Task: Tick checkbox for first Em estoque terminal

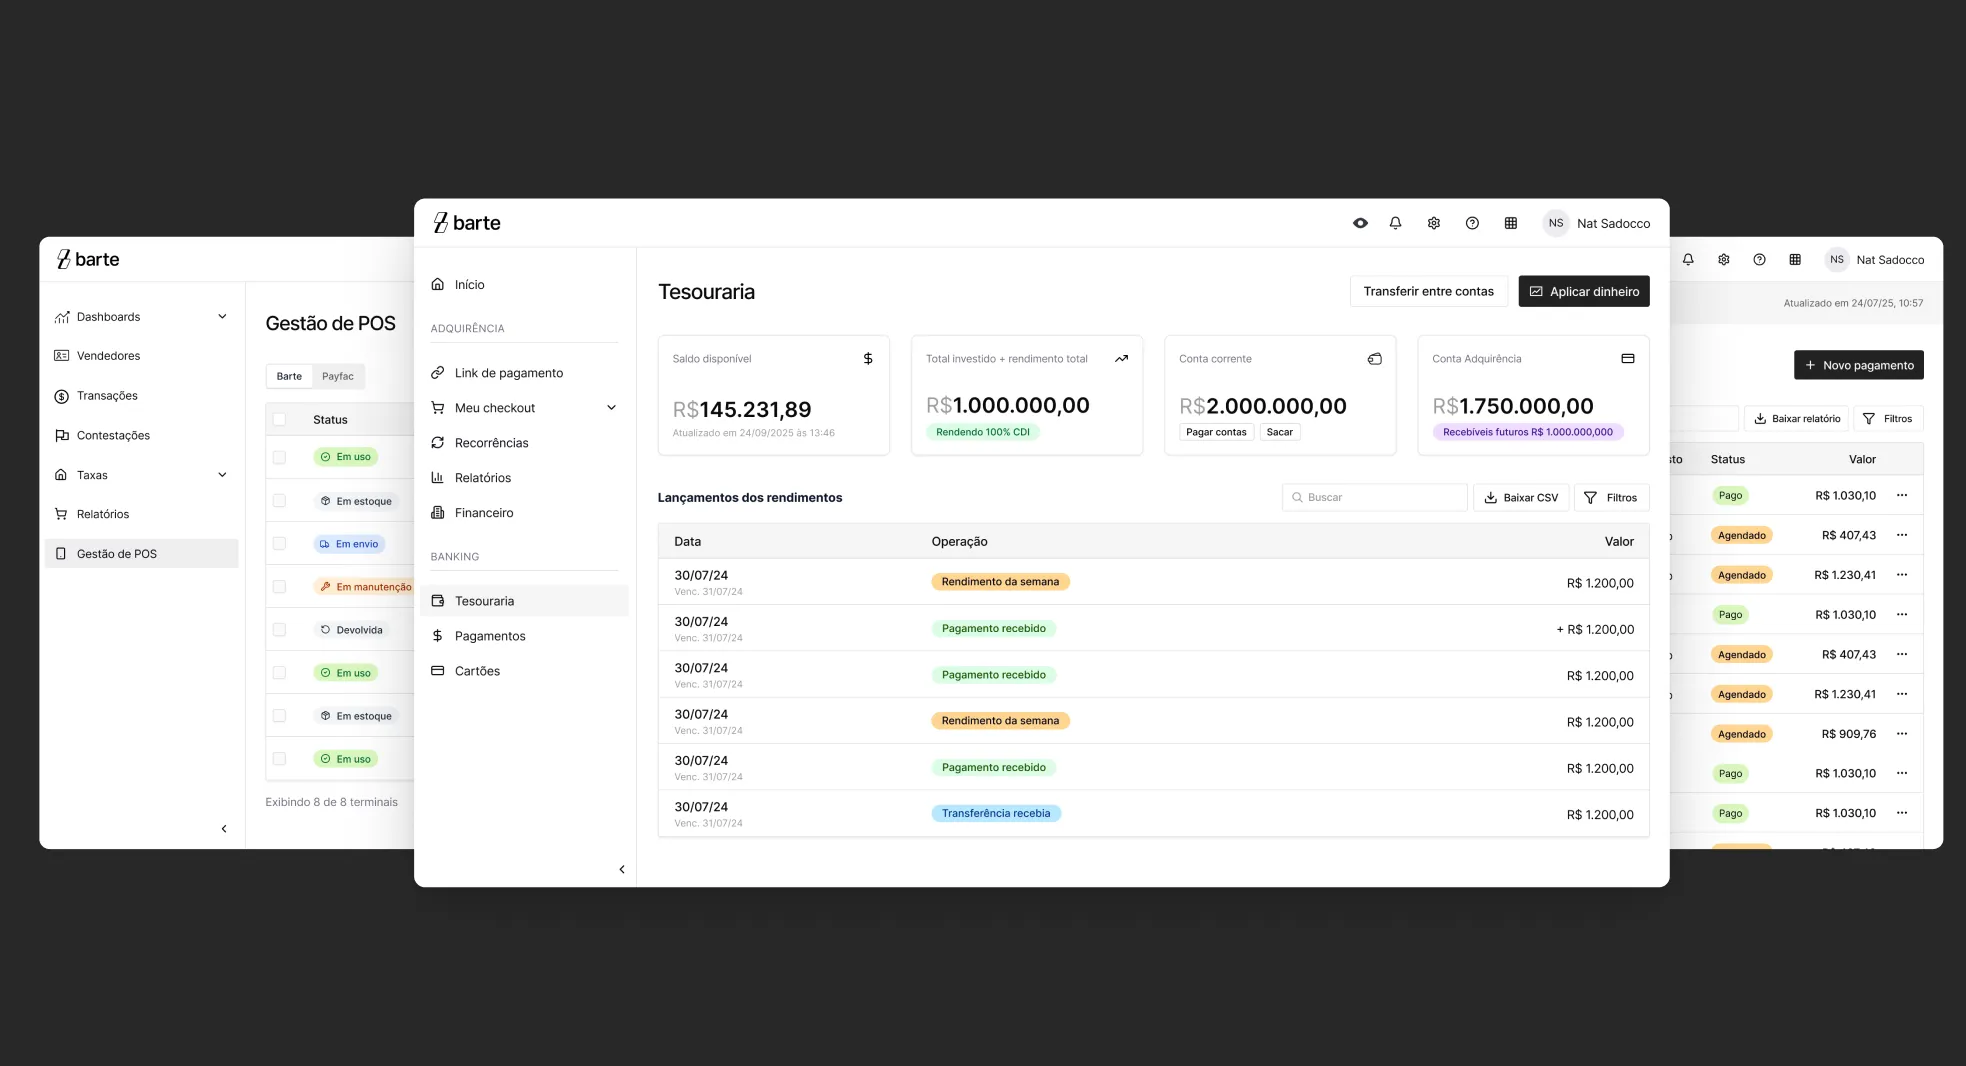Action: pos(279,500)
